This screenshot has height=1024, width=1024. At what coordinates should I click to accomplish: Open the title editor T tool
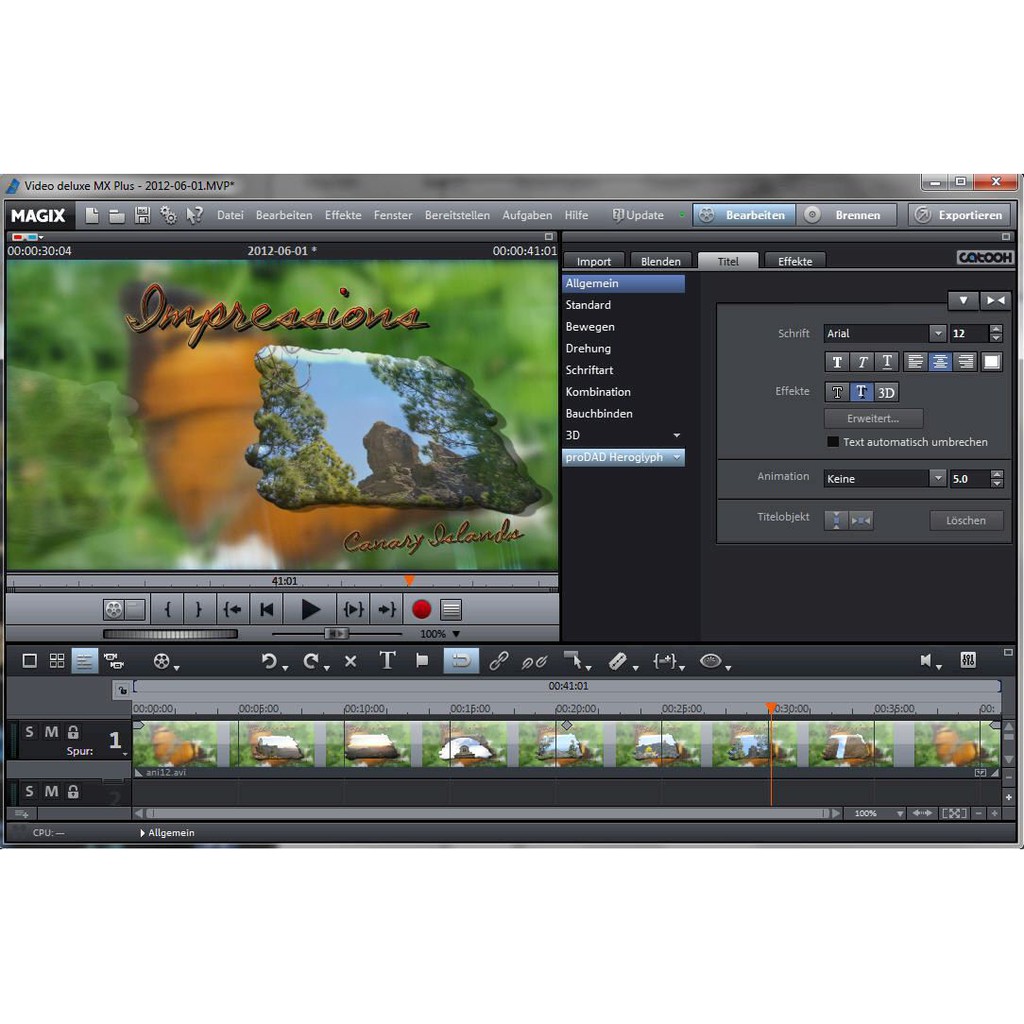click(x=387, y=661)
